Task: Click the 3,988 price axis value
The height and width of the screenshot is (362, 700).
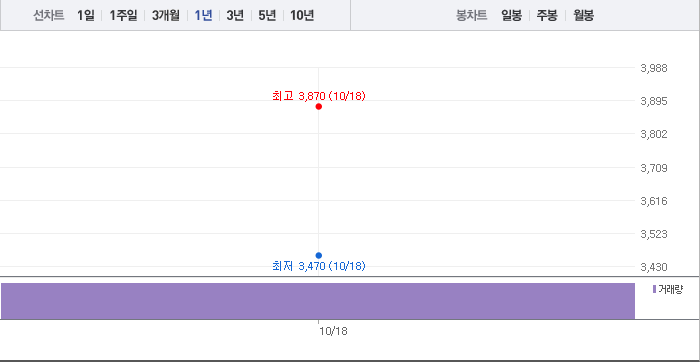Action: click(654, 68)
